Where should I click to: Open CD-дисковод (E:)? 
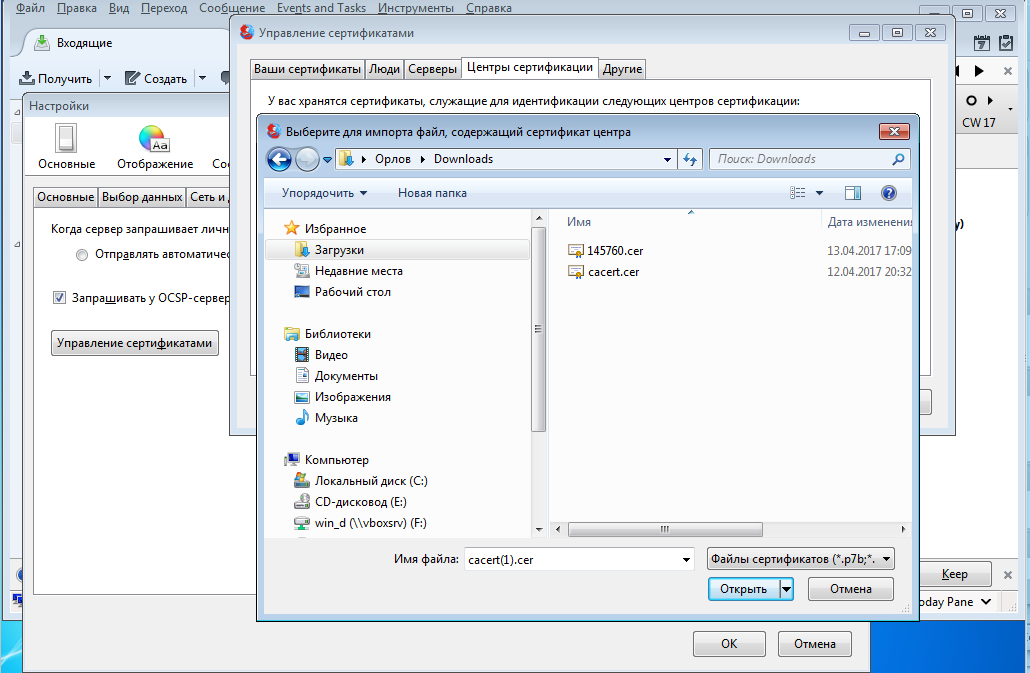click(351, 502)
